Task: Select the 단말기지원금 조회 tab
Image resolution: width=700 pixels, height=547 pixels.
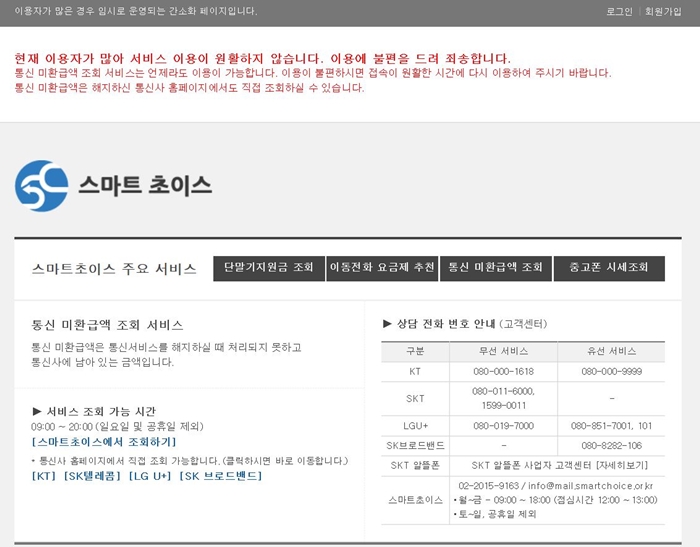Action: (269, 268)
